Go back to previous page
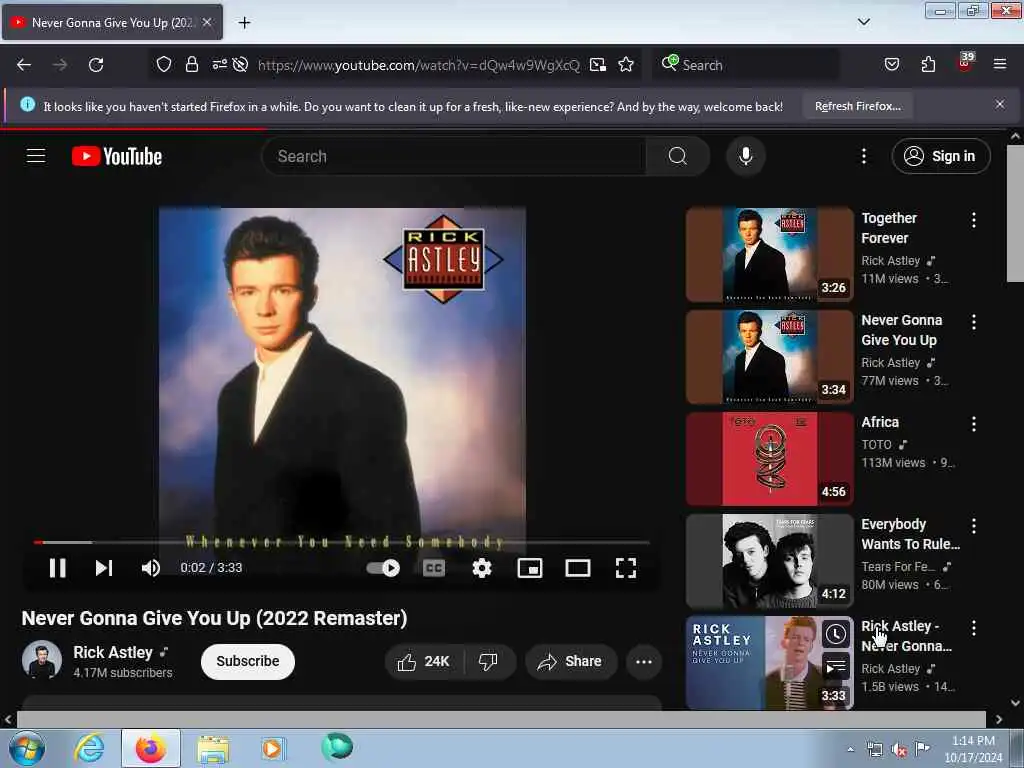This screenshot has width=1024, height=768. click(24, 65)
